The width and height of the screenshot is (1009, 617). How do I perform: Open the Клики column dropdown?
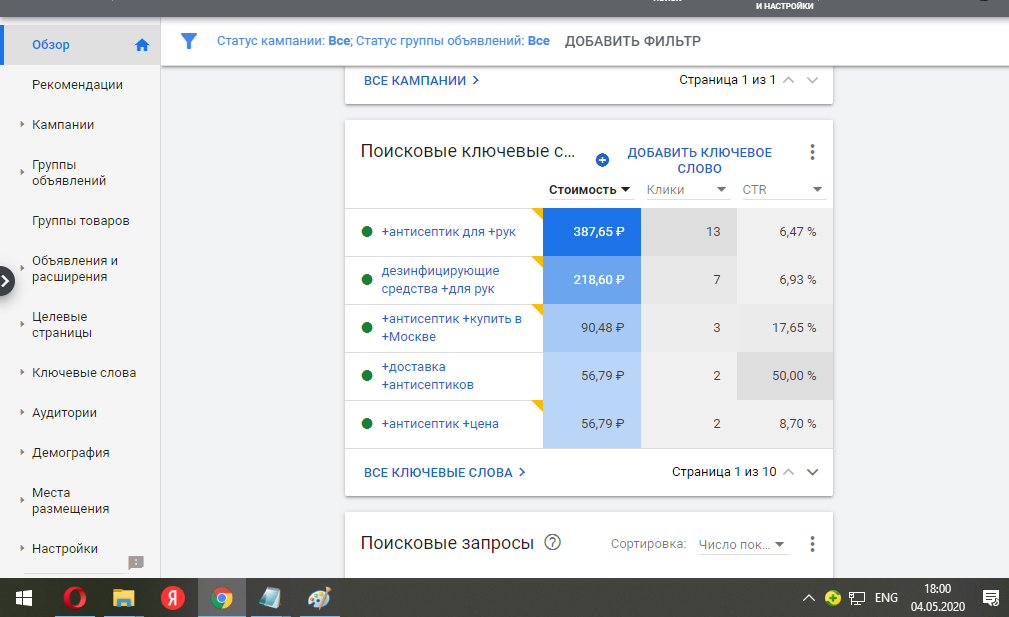pos(721,190)
